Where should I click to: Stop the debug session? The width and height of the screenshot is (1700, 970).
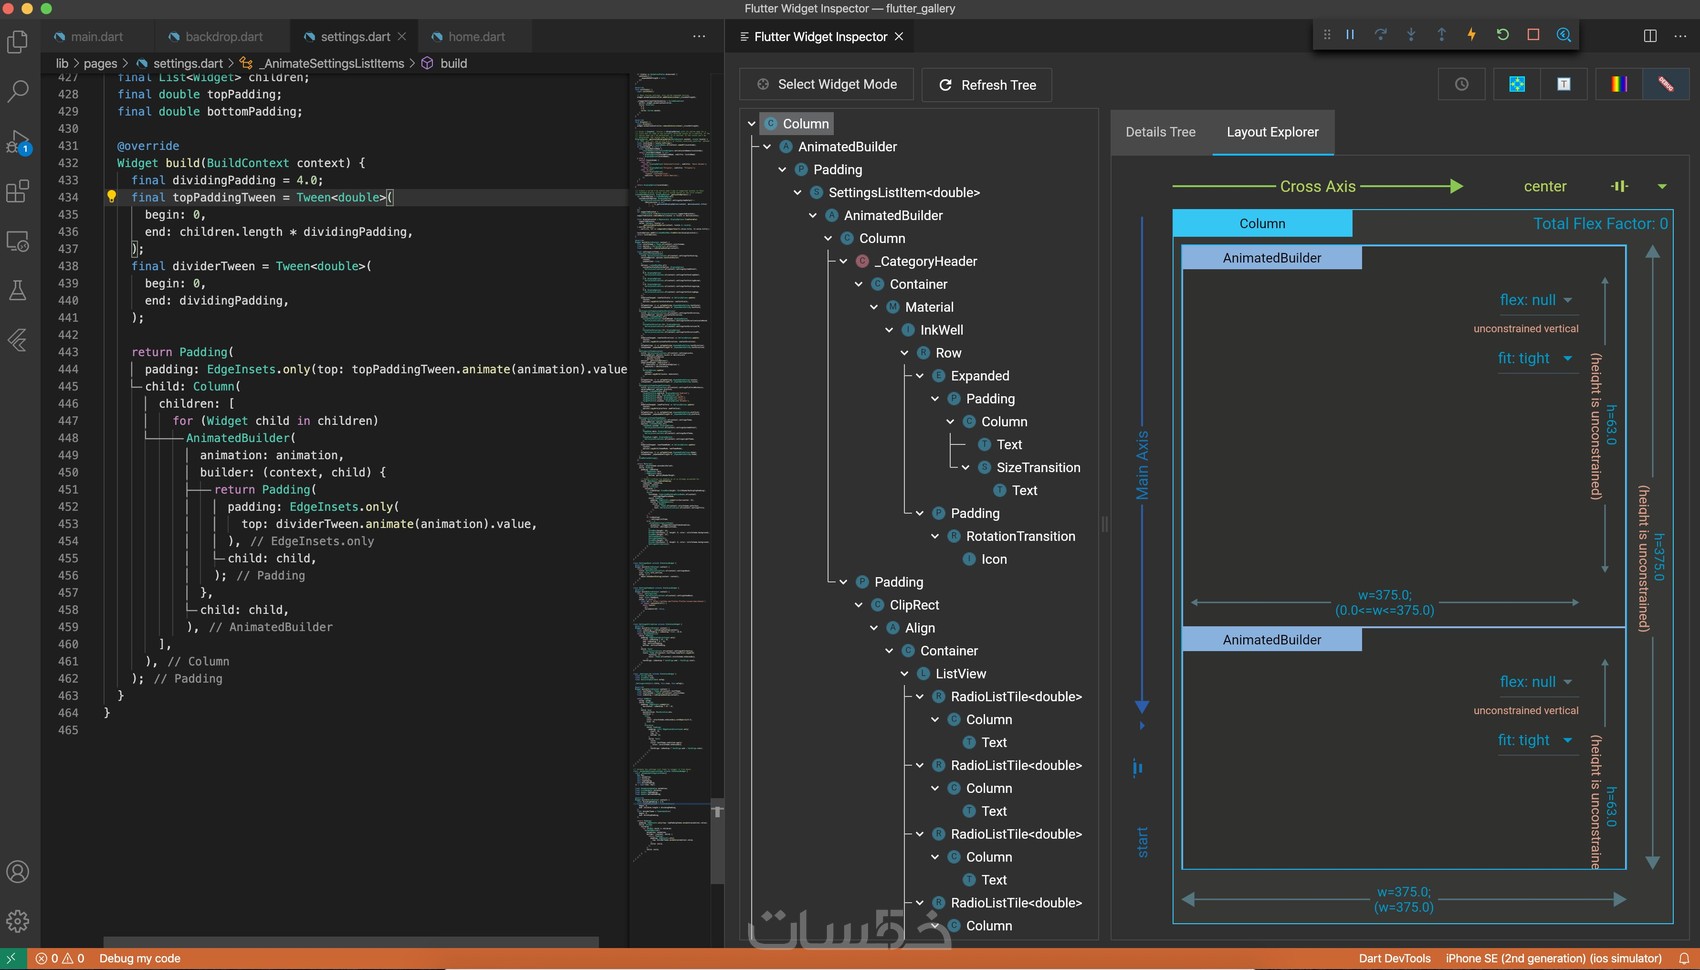pyautogui.click(x=1533, y=35)
